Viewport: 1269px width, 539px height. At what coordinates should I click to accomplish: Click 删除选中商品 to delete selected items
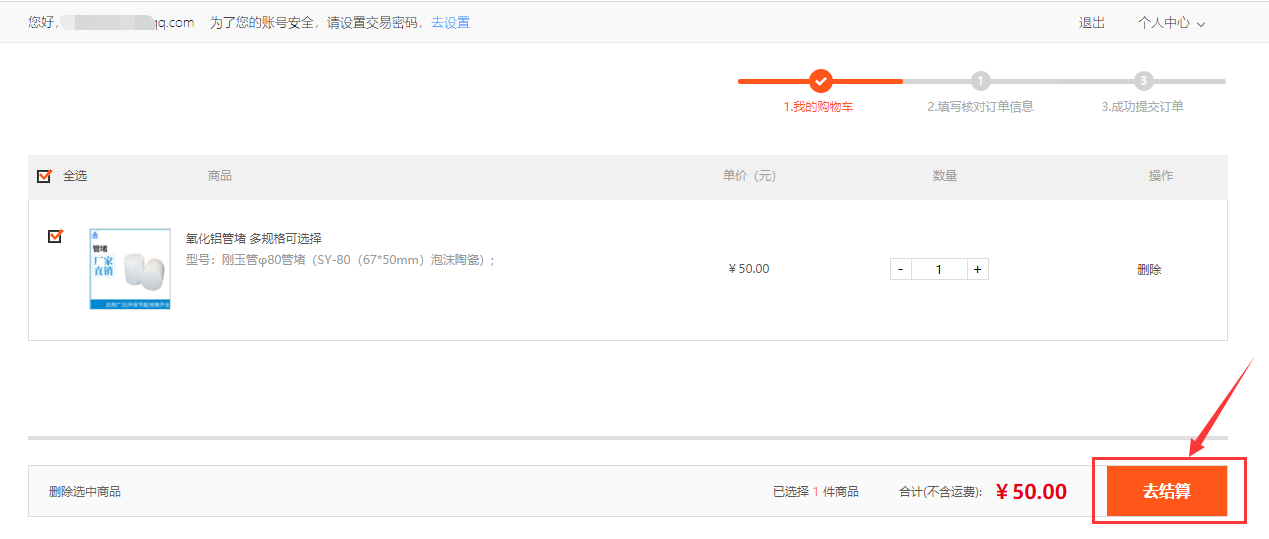85,491
